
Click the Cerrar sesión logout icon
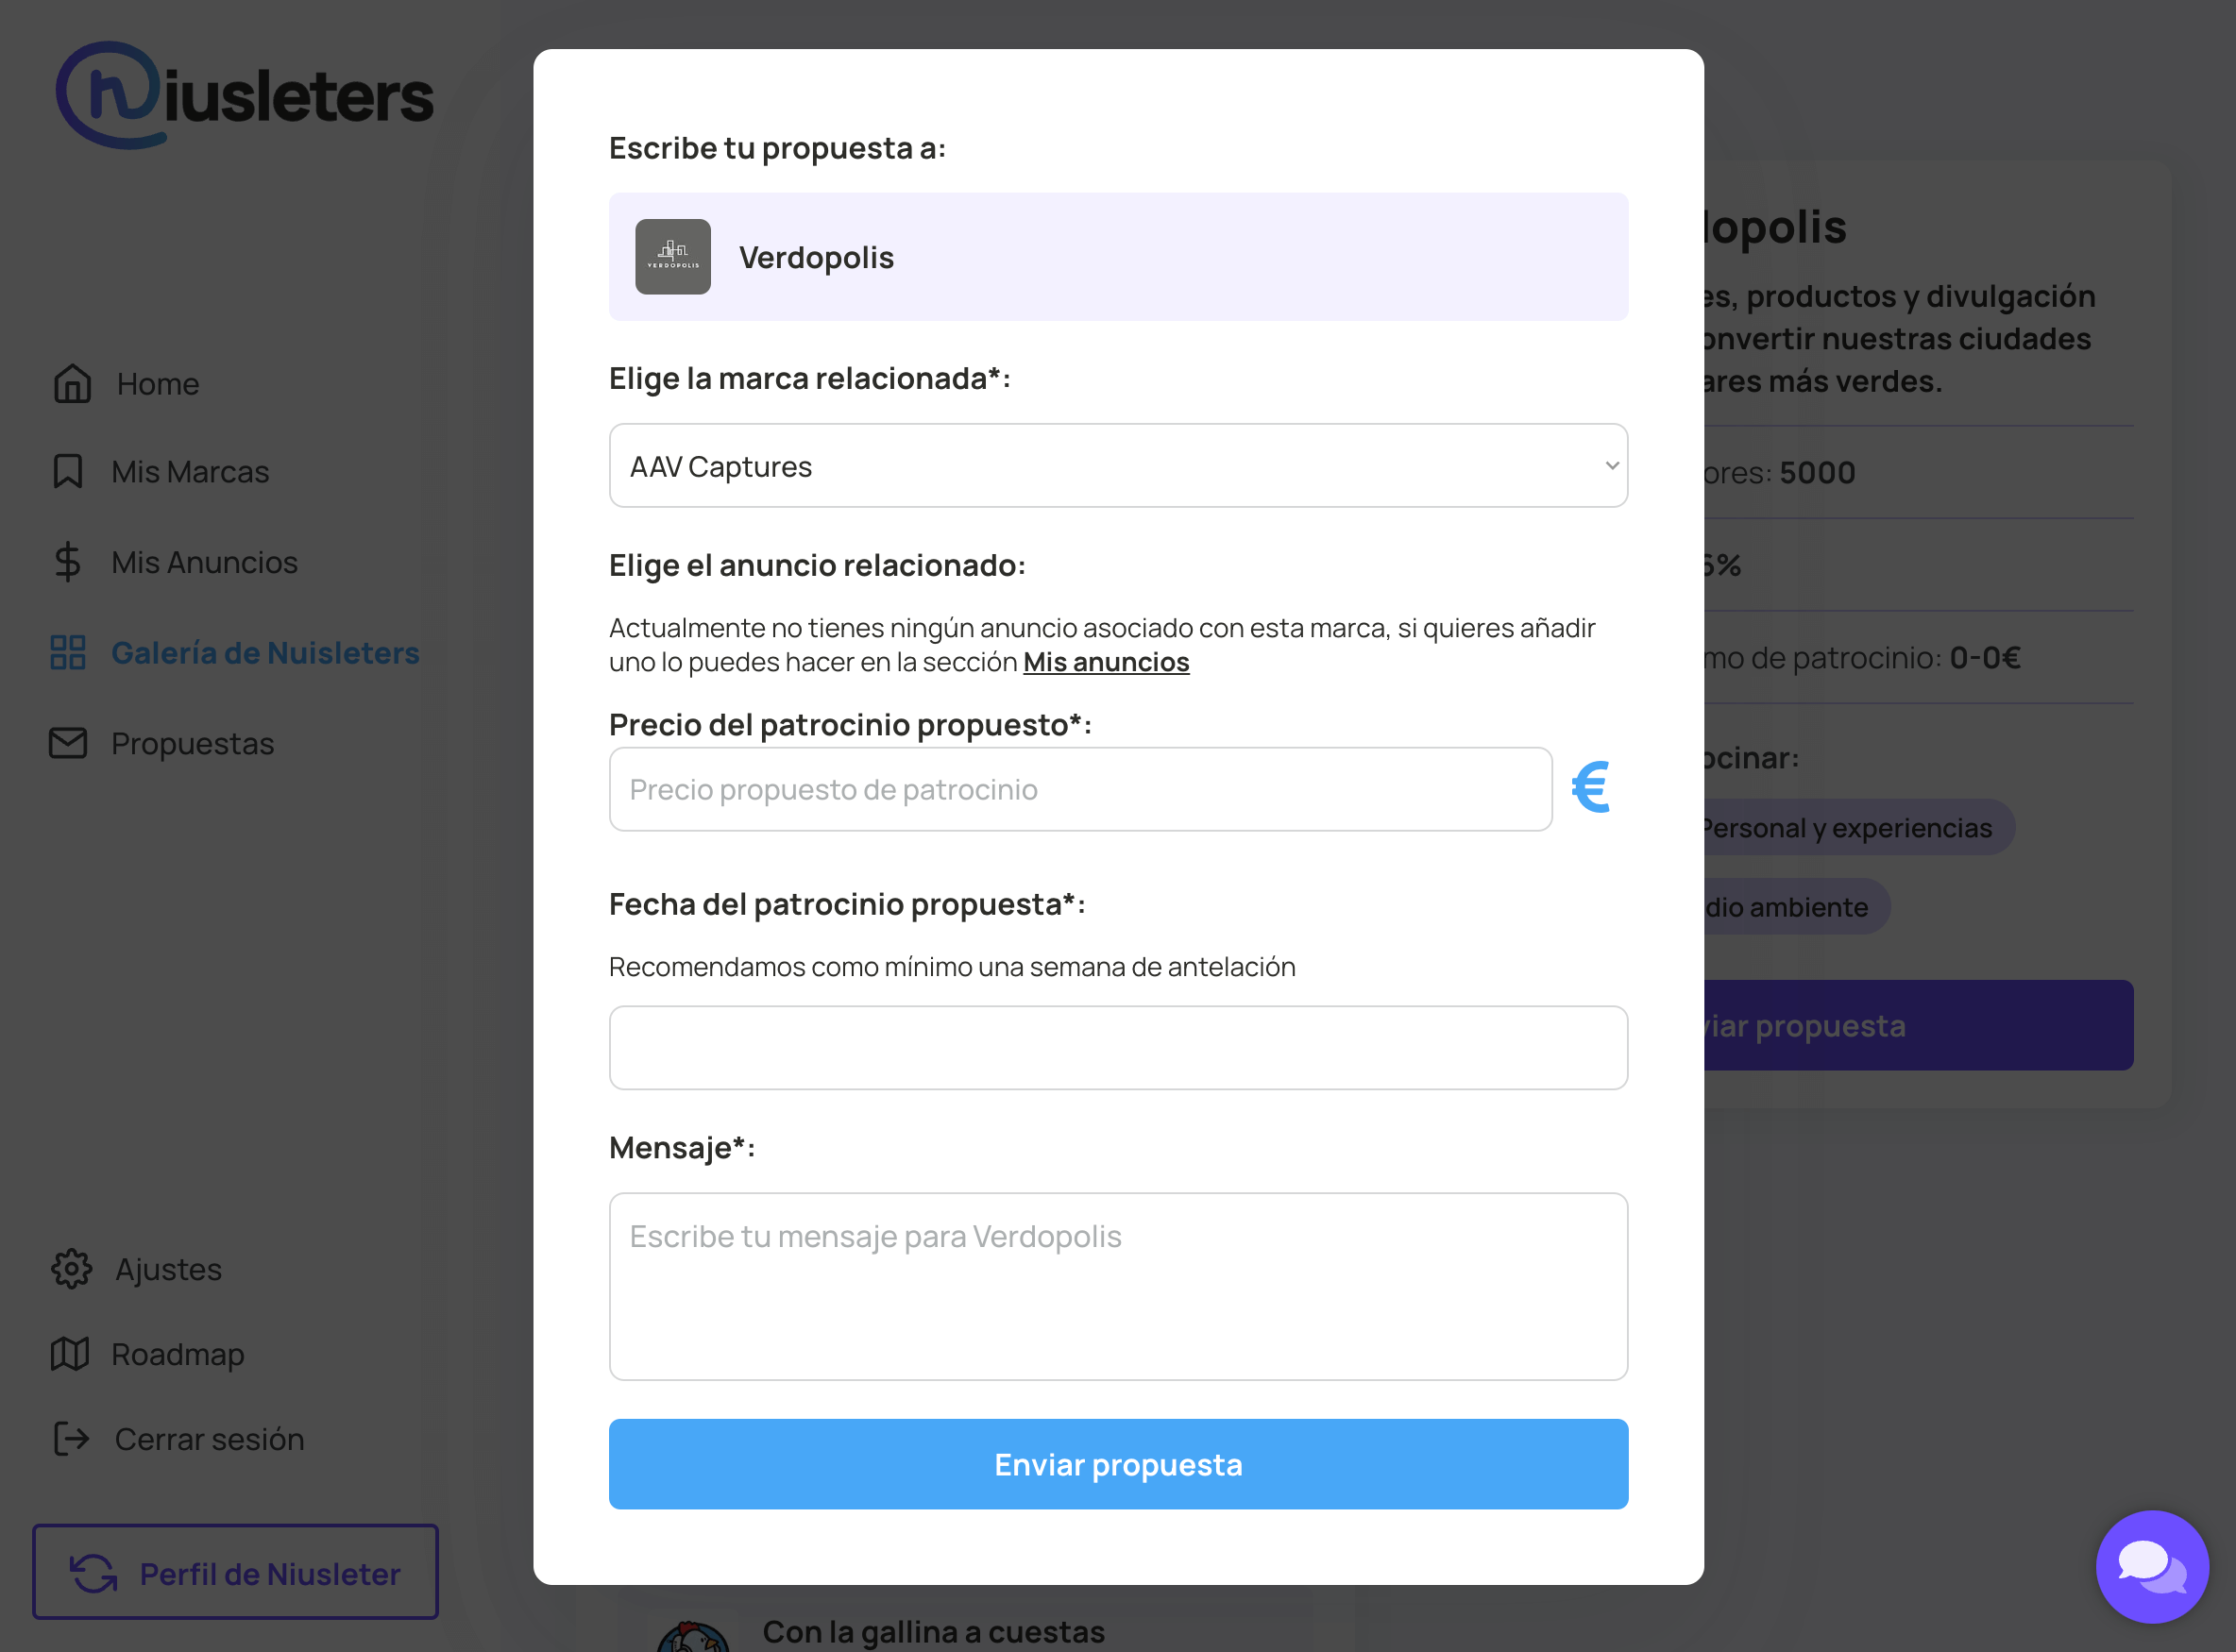click(x=71, y=1439)
